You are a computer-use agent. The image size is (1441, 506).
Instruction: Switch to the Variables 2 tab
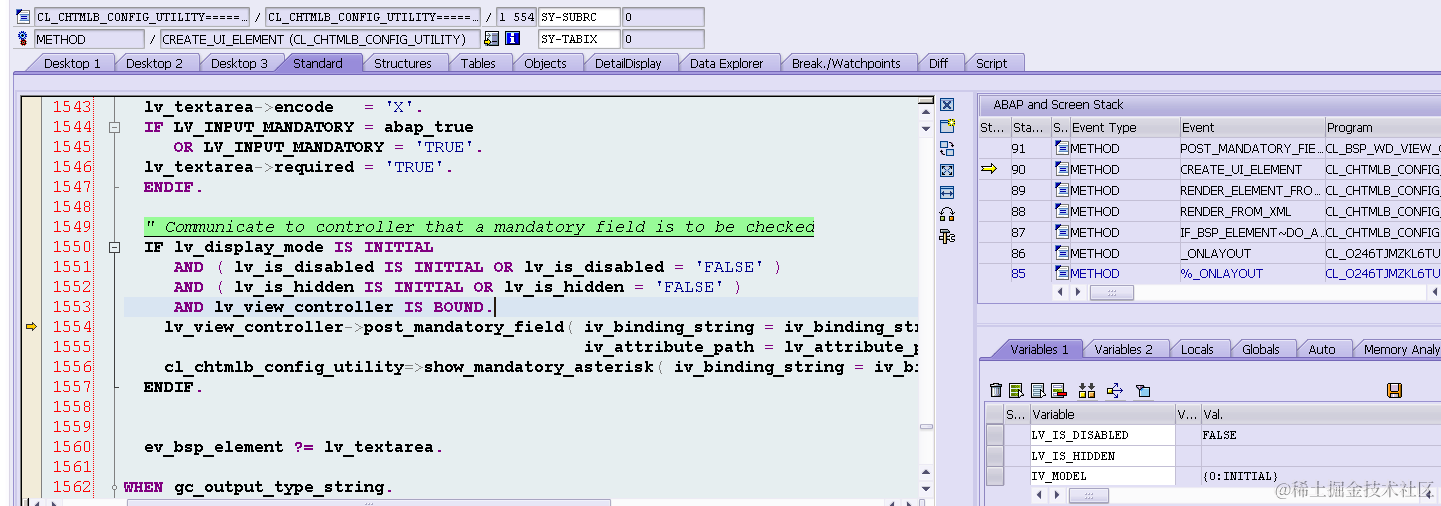1123,349
